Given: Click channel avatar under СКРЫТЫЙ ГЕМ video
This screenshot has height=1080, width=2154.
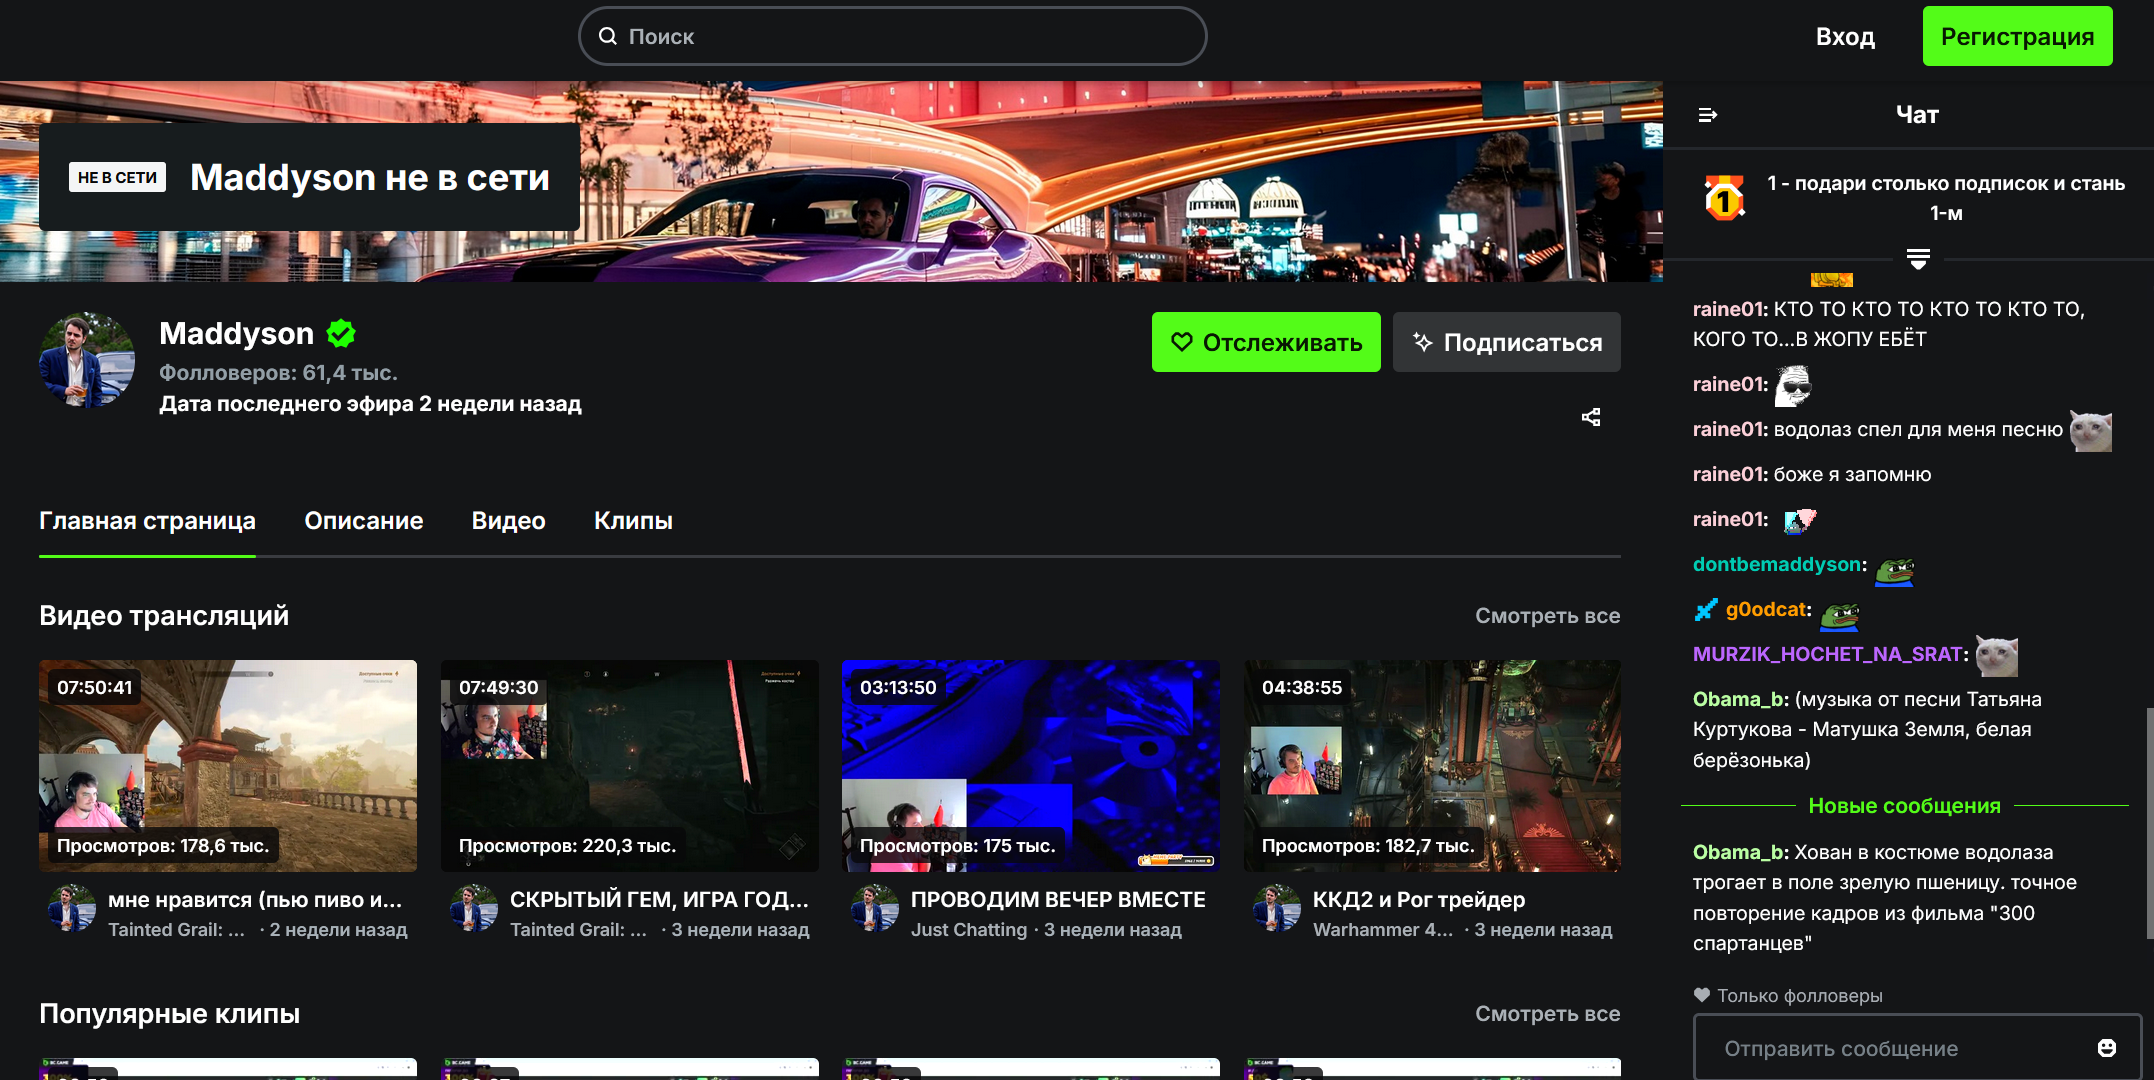Looking at the screenshot, I should tap(474, 908).
